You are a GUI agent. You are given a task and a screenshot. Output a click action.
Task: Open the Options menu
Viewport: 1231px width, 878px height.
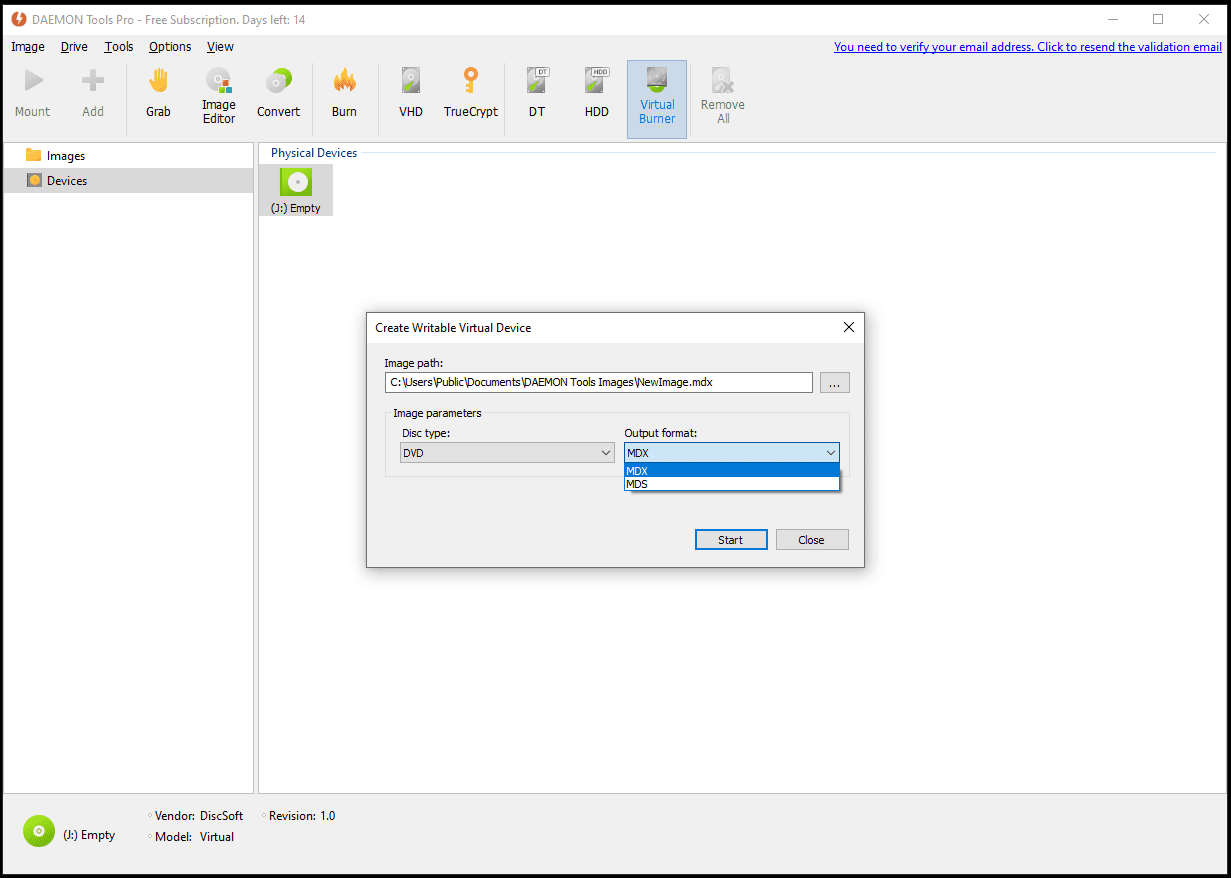click(170, 47)
